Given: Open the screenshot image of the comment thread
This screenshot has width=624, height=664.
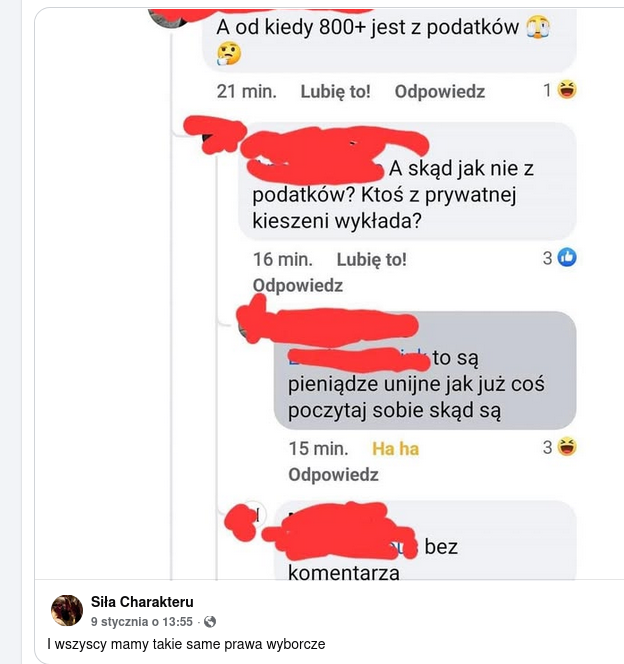Looking at the screenshot, I should click(x=329, y=294).
